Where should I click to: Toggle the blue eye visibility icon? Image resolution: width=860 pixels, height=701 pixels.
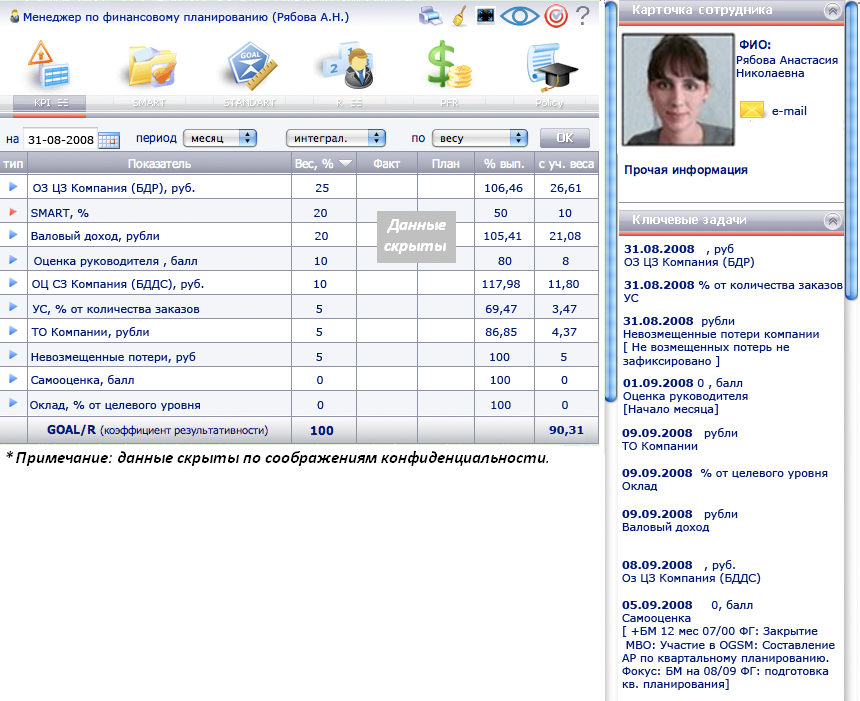point(519,16)
